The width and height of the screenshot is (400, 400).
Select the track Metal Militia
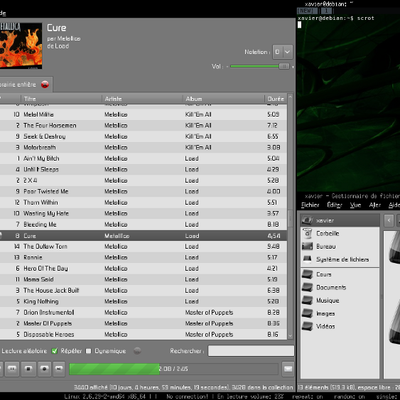pyautogui.click(x=143, y=114)
